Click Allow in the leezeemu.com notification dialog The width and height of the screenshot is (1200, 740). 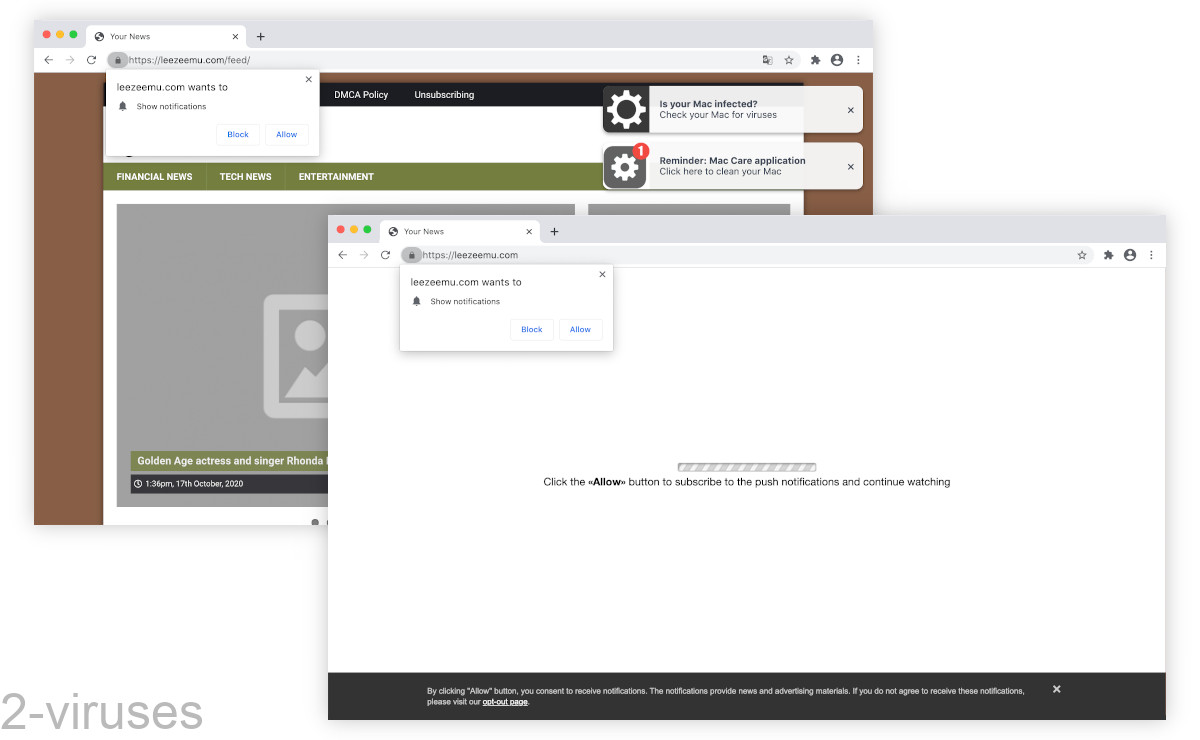coord(580,329)
